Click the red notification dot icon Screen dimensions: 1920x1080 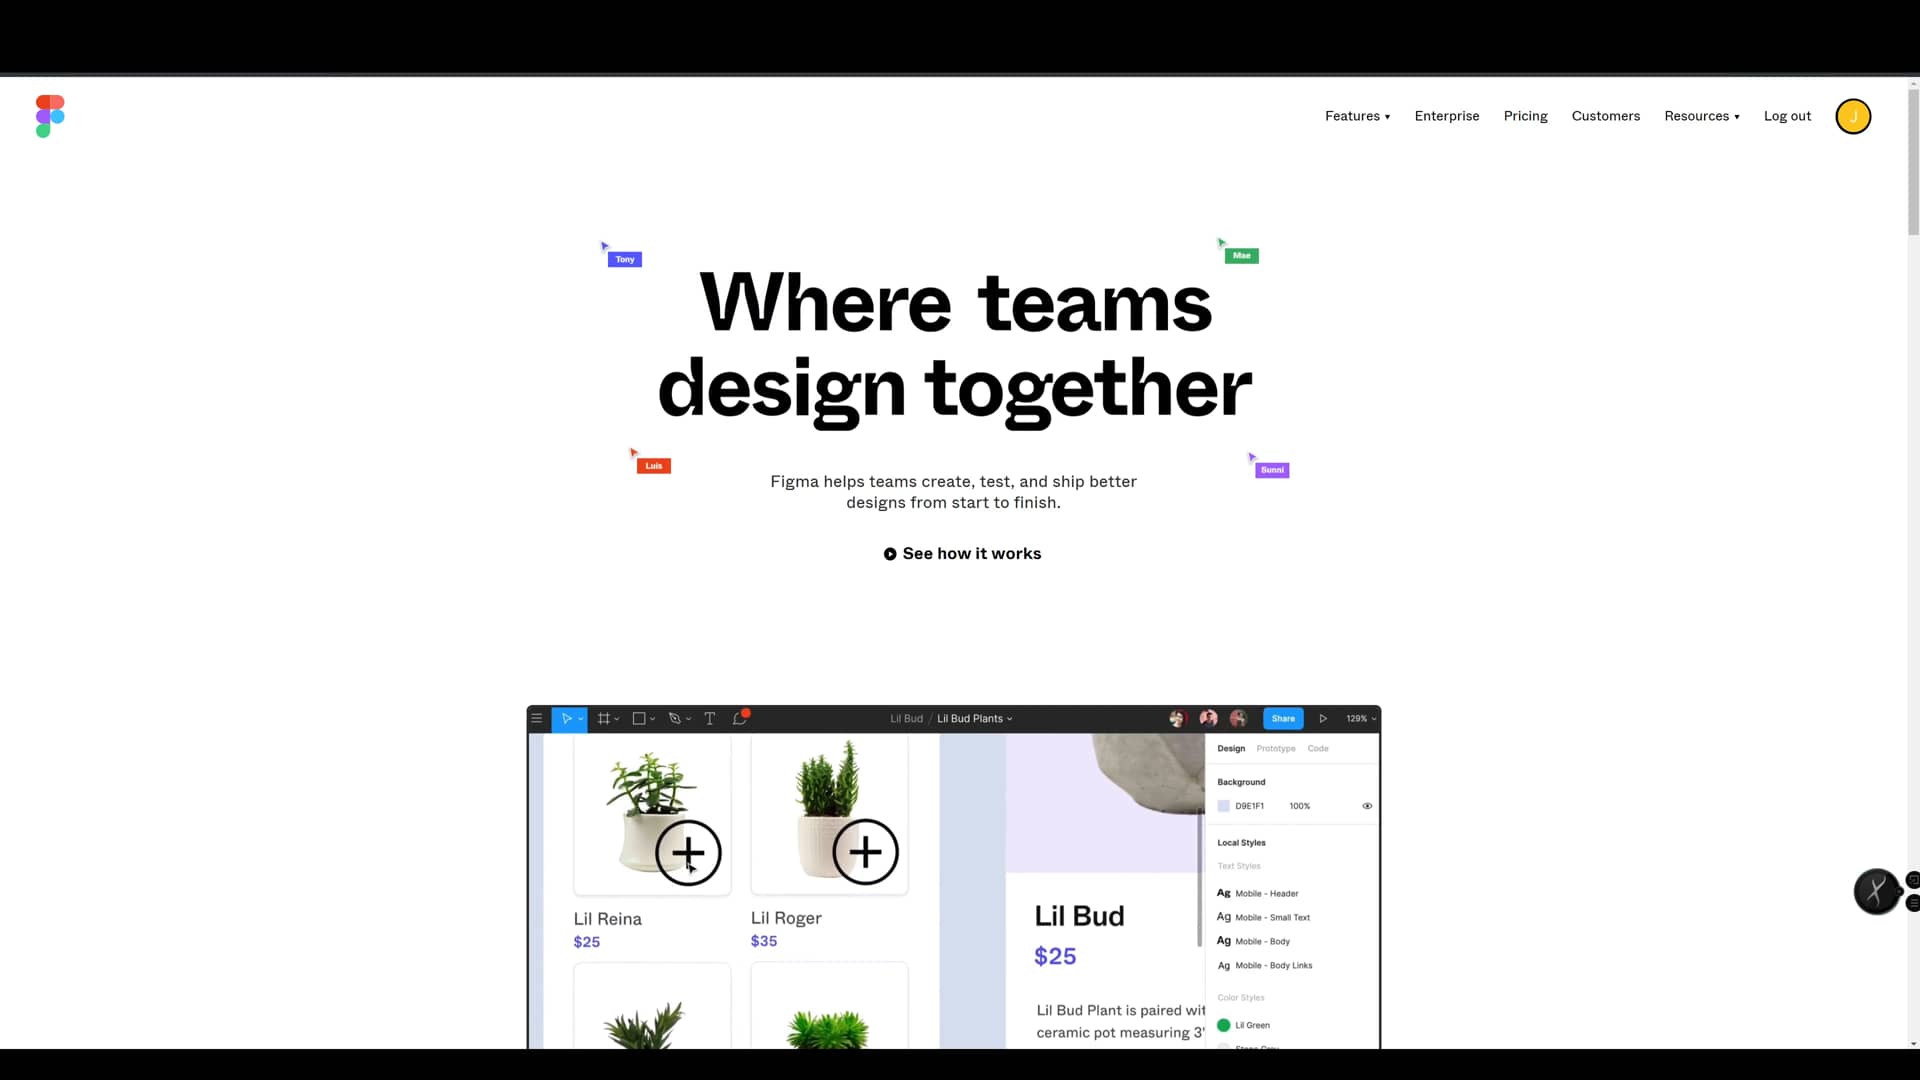click(746, 711)
